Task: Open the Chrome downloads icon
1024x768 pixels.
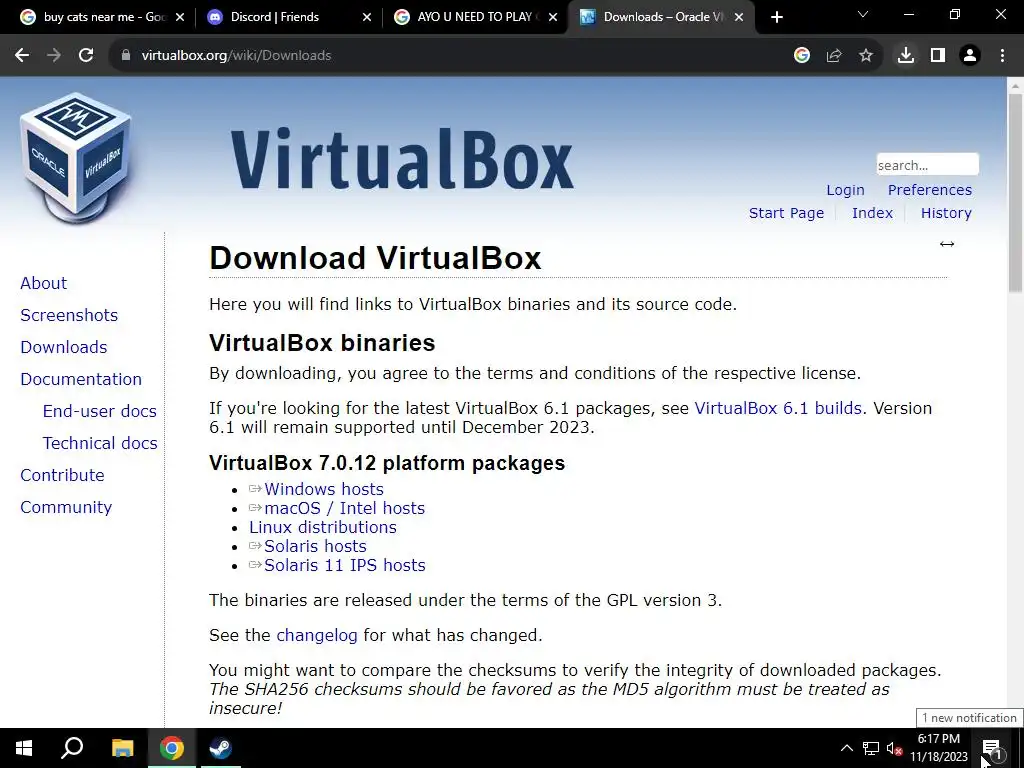Action: (x=906, y=56)
